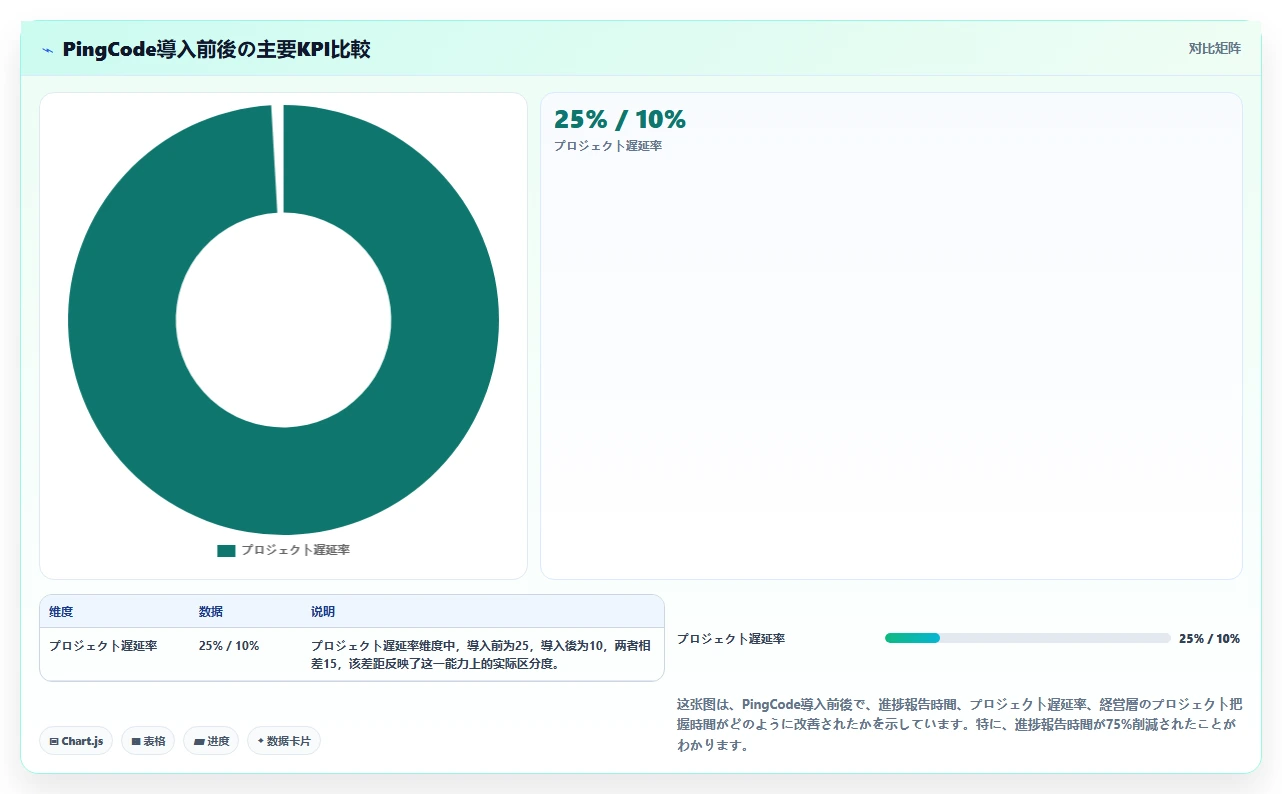This screenshot has height=794, width=1282.
Task: Click the 进度 tag chip
Action: [x=211, y=741]
